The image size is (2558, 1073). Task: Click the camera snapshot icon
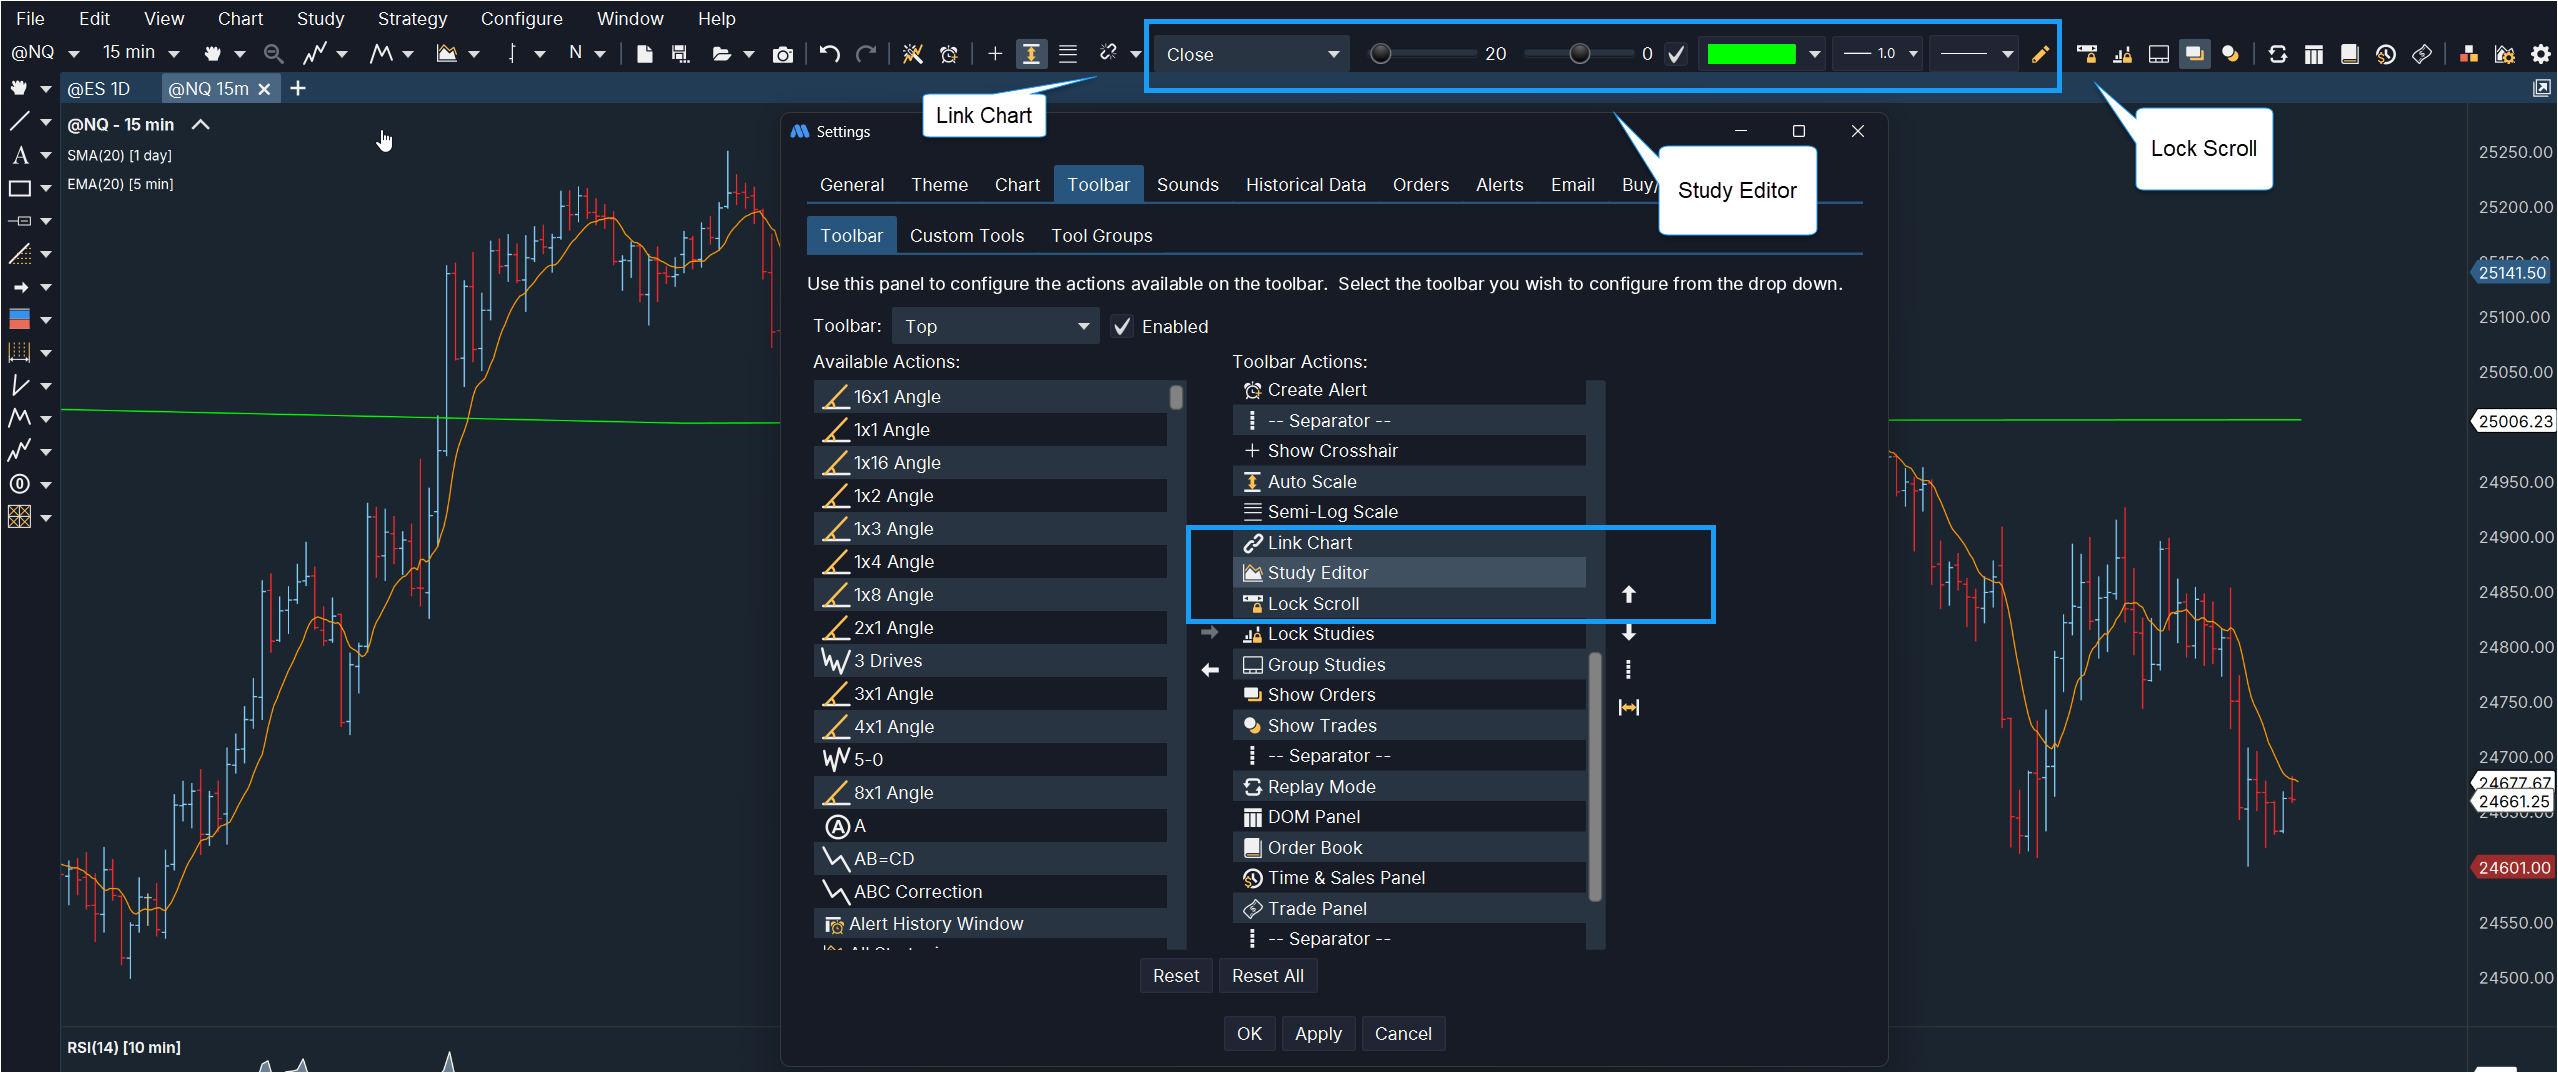click(x=782, y=54)
